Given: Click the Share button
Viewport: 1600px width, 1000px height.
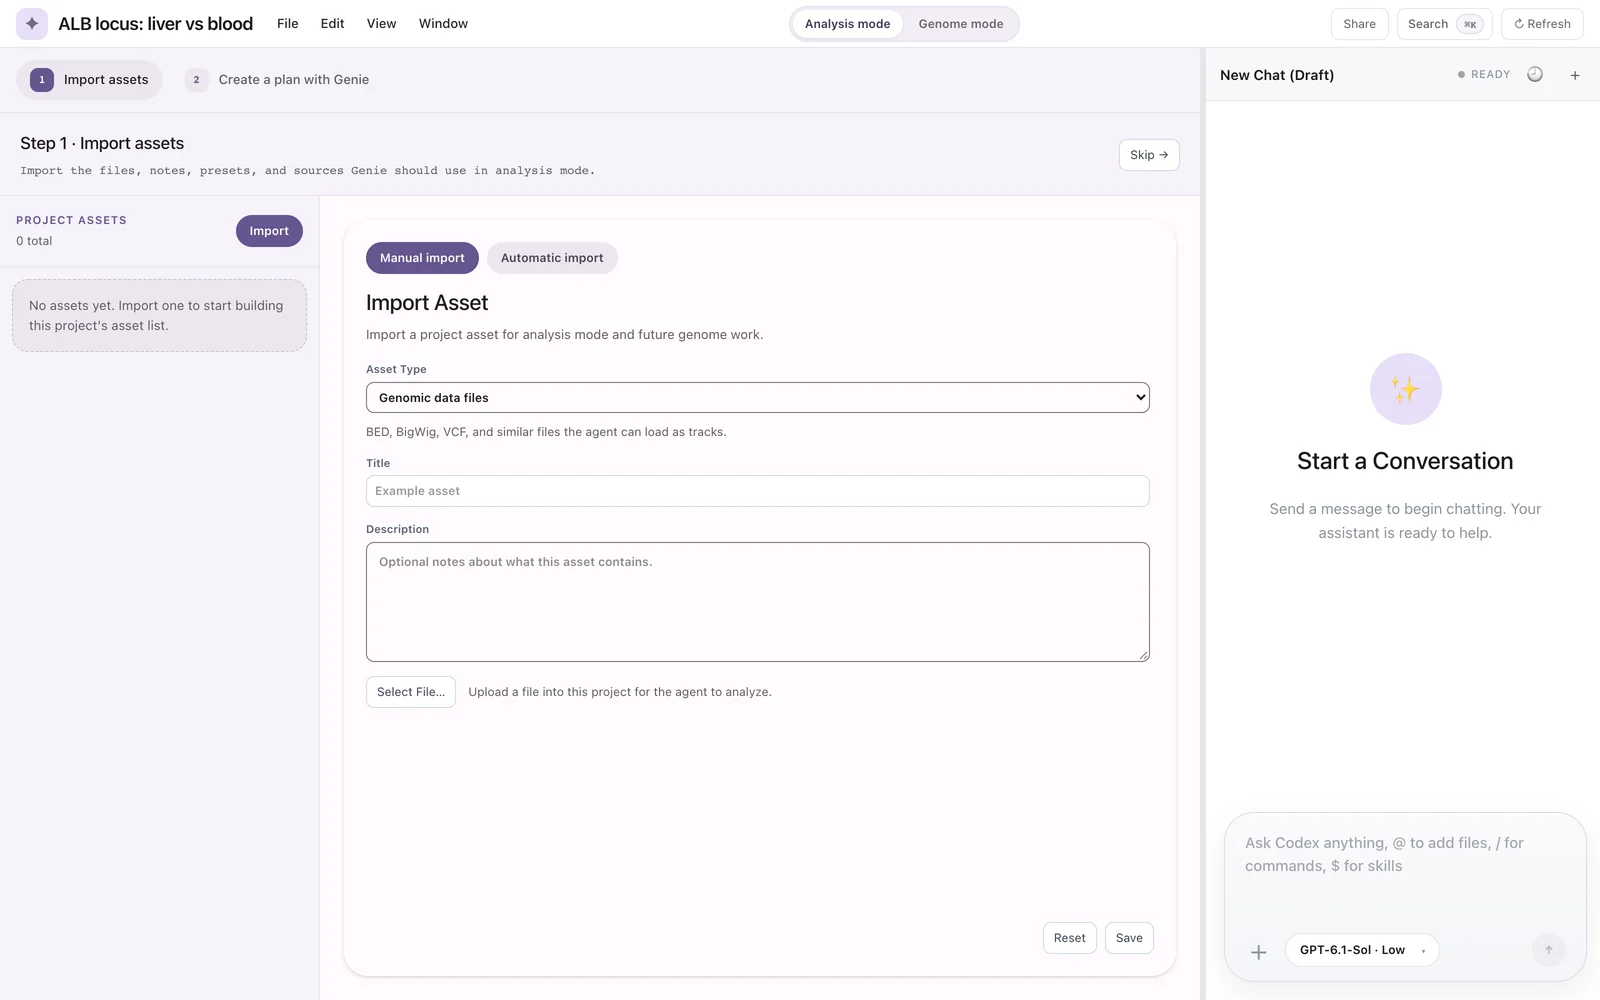Looking at the screenshot, I should click(1359, 24).
